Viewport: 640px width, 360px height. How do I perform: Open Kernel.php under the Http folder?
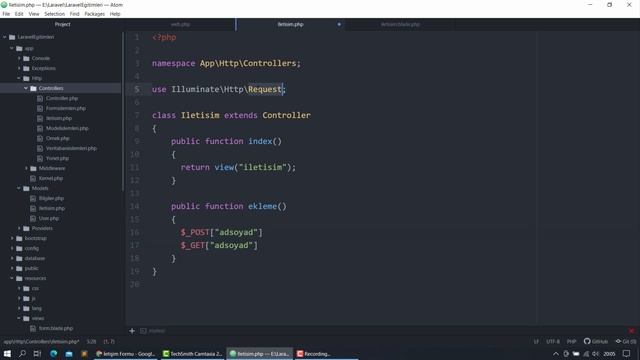51,178
